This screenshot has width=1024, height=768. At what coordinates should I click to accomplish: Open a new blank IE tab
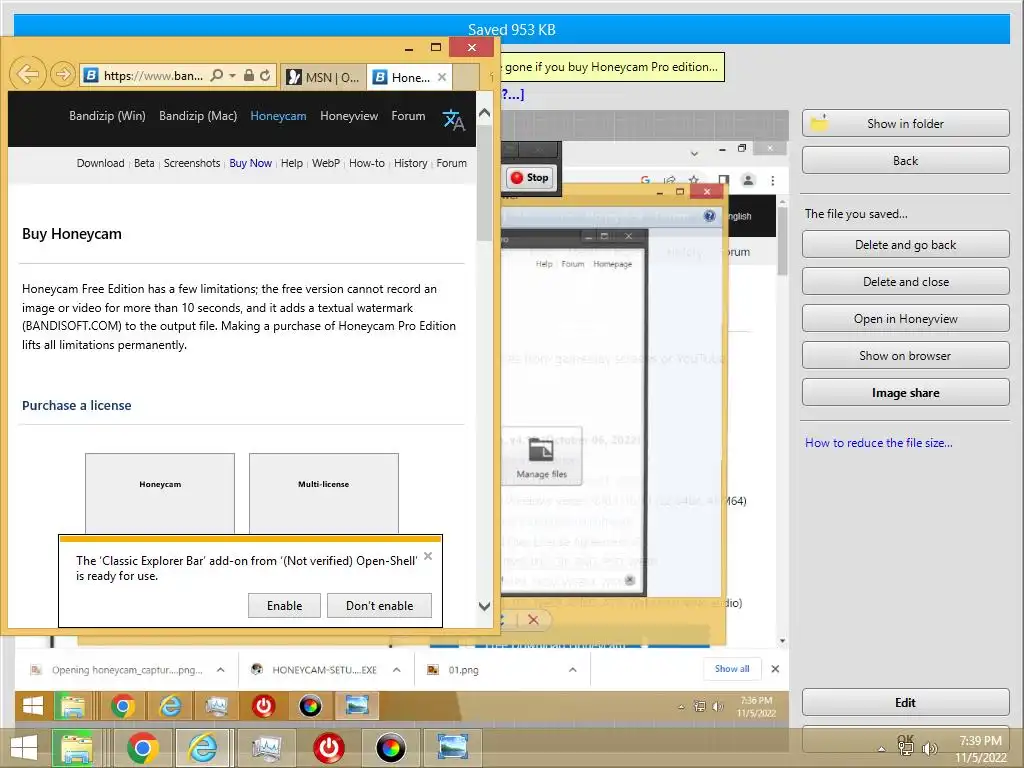(x=466, y=77)
